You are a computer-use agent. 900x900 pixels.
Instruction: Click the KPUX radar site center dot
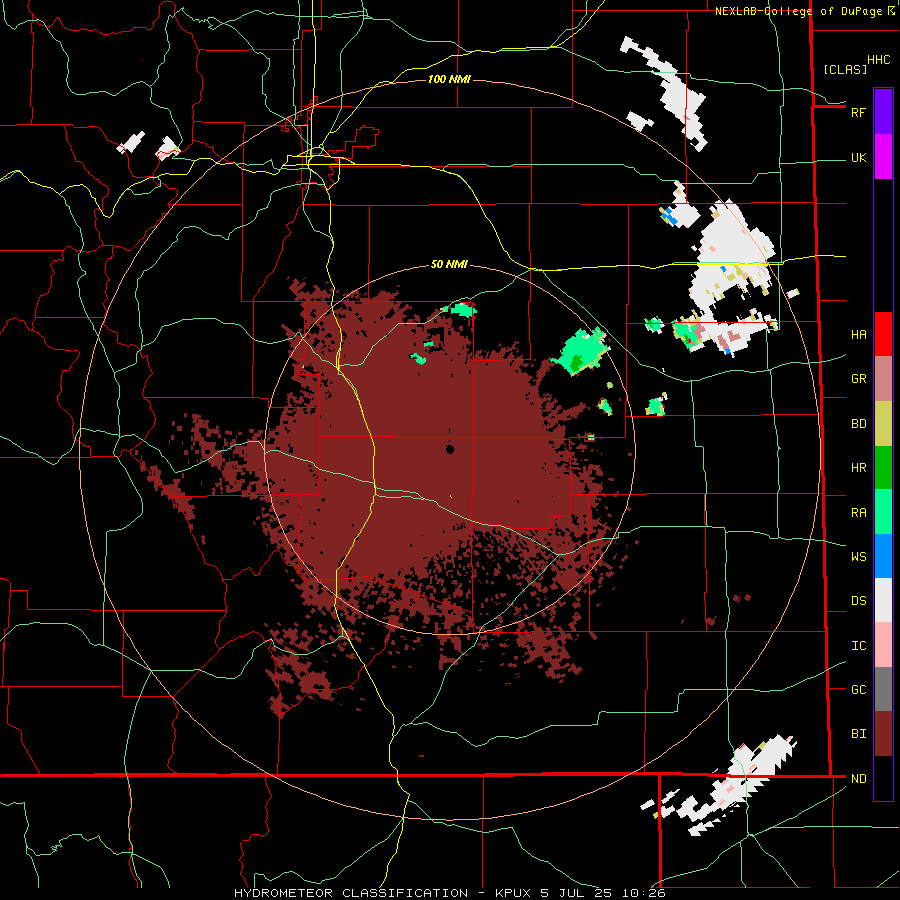tap(450, 449)
